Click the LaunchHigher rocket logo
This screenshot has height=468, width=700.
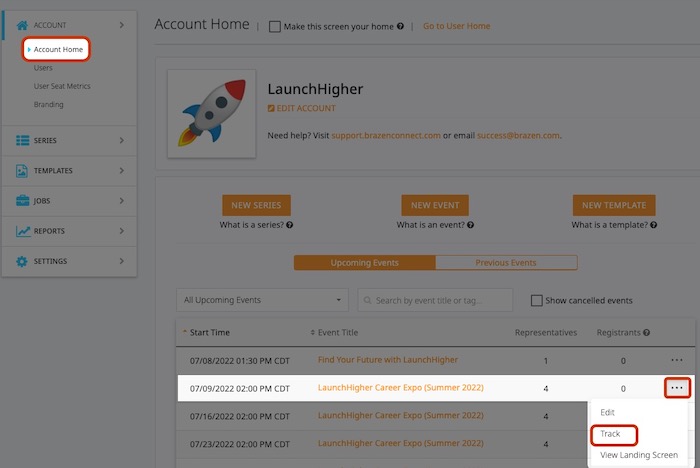(212, 113)
